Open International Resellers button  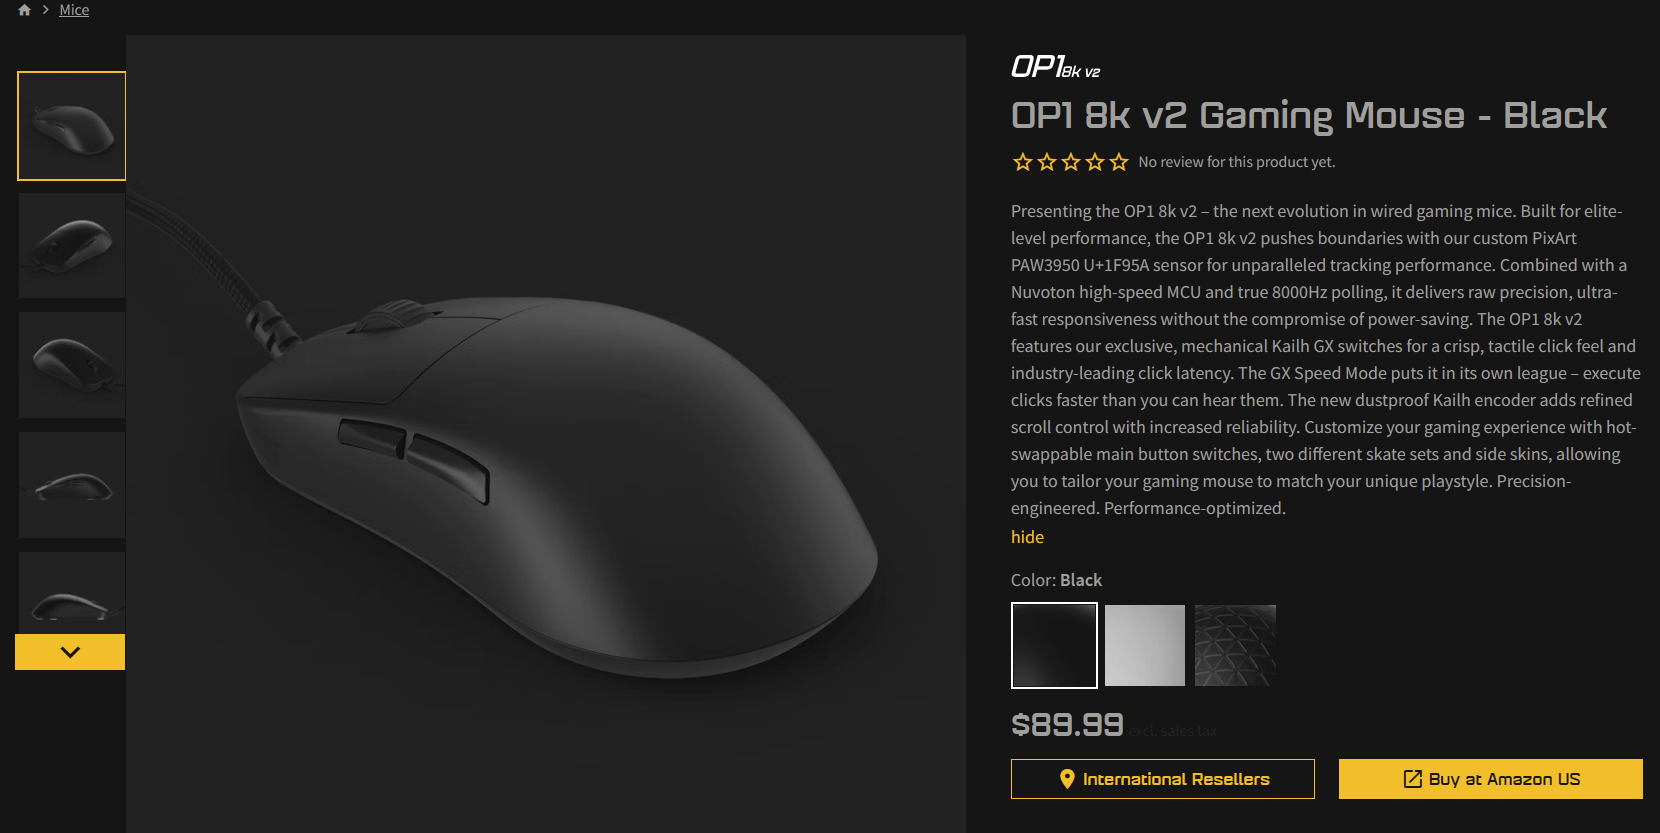1163,779
